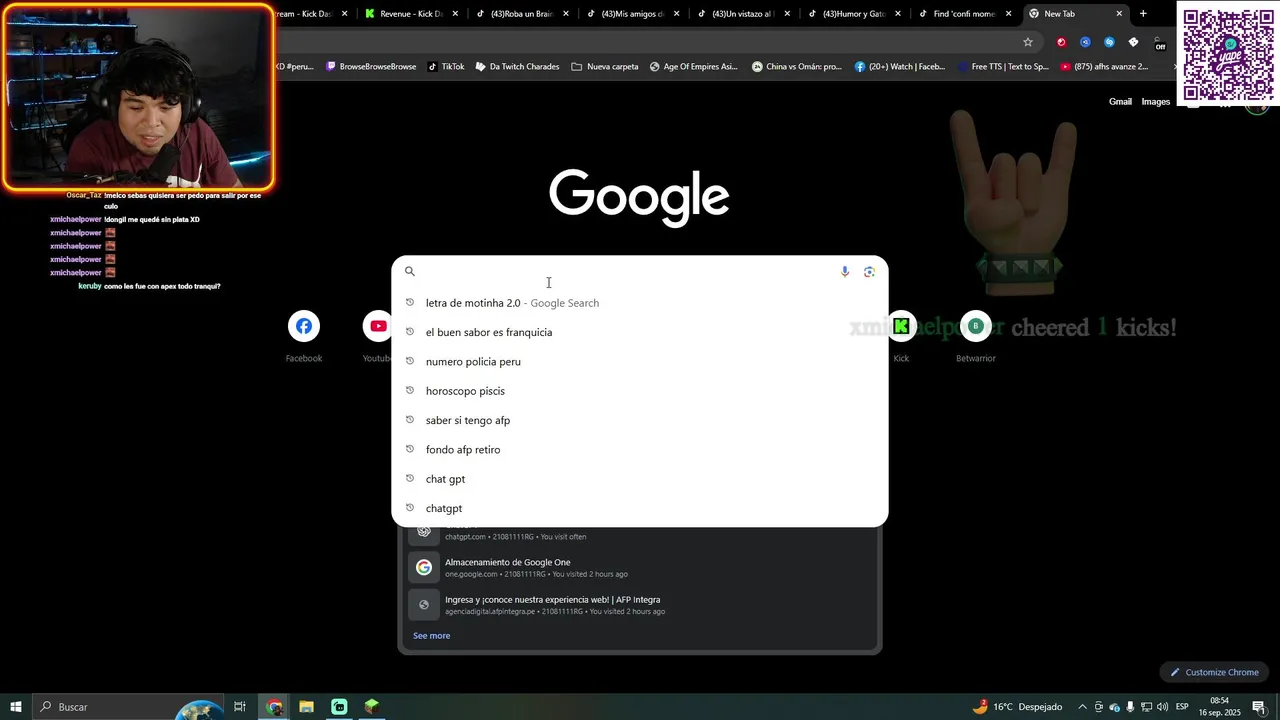Open the TikTok bookmark

(446, 67)
